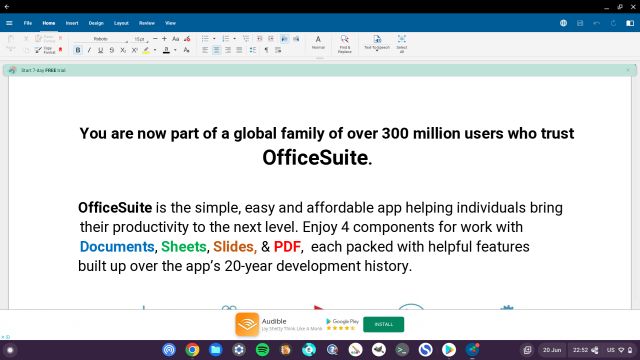
Task: Decrease font size with minus button
Action: tap(155, 38)
